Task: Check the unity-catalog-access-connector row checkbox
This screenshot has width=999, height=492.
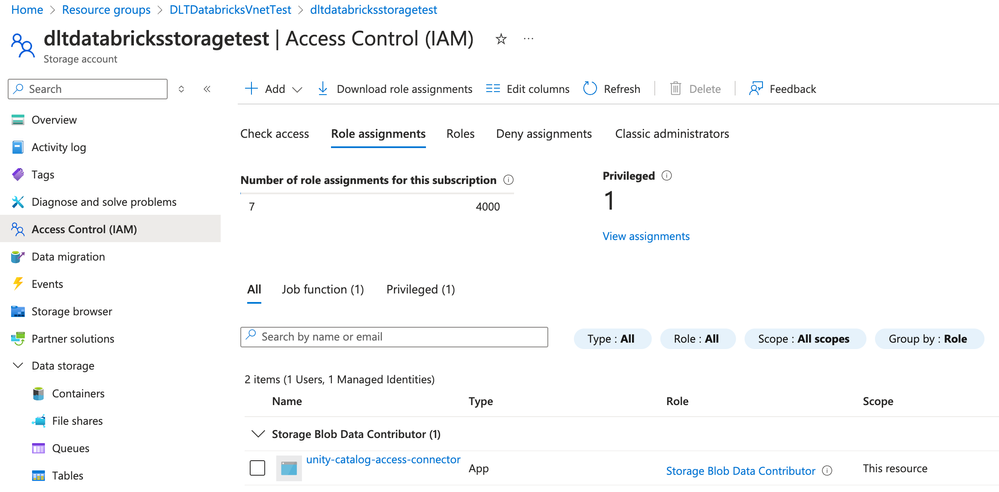Action: tap(257, 468)
